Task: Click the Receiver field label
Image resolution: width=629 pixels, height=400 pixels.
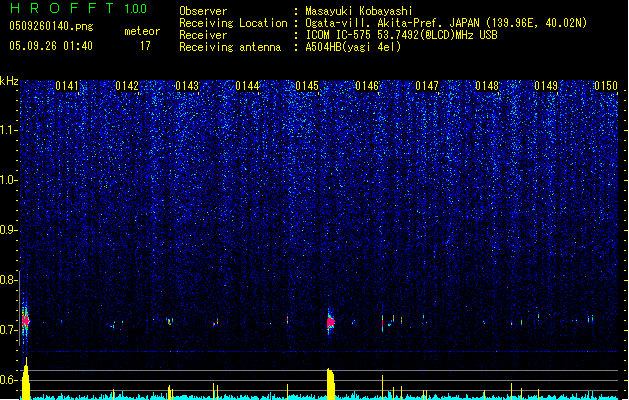Action: [x=203, y=35]
